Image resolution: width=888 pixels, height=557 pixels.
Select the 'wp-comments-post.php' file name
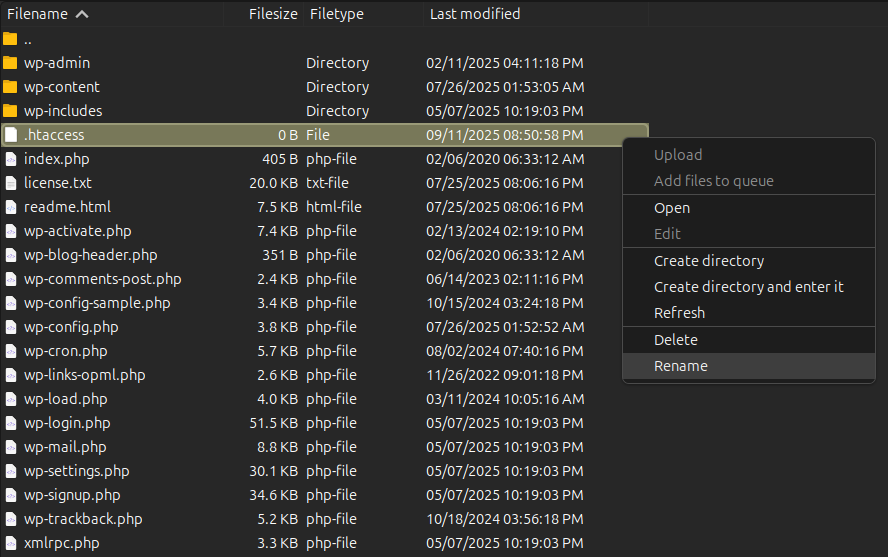(103, 279)
